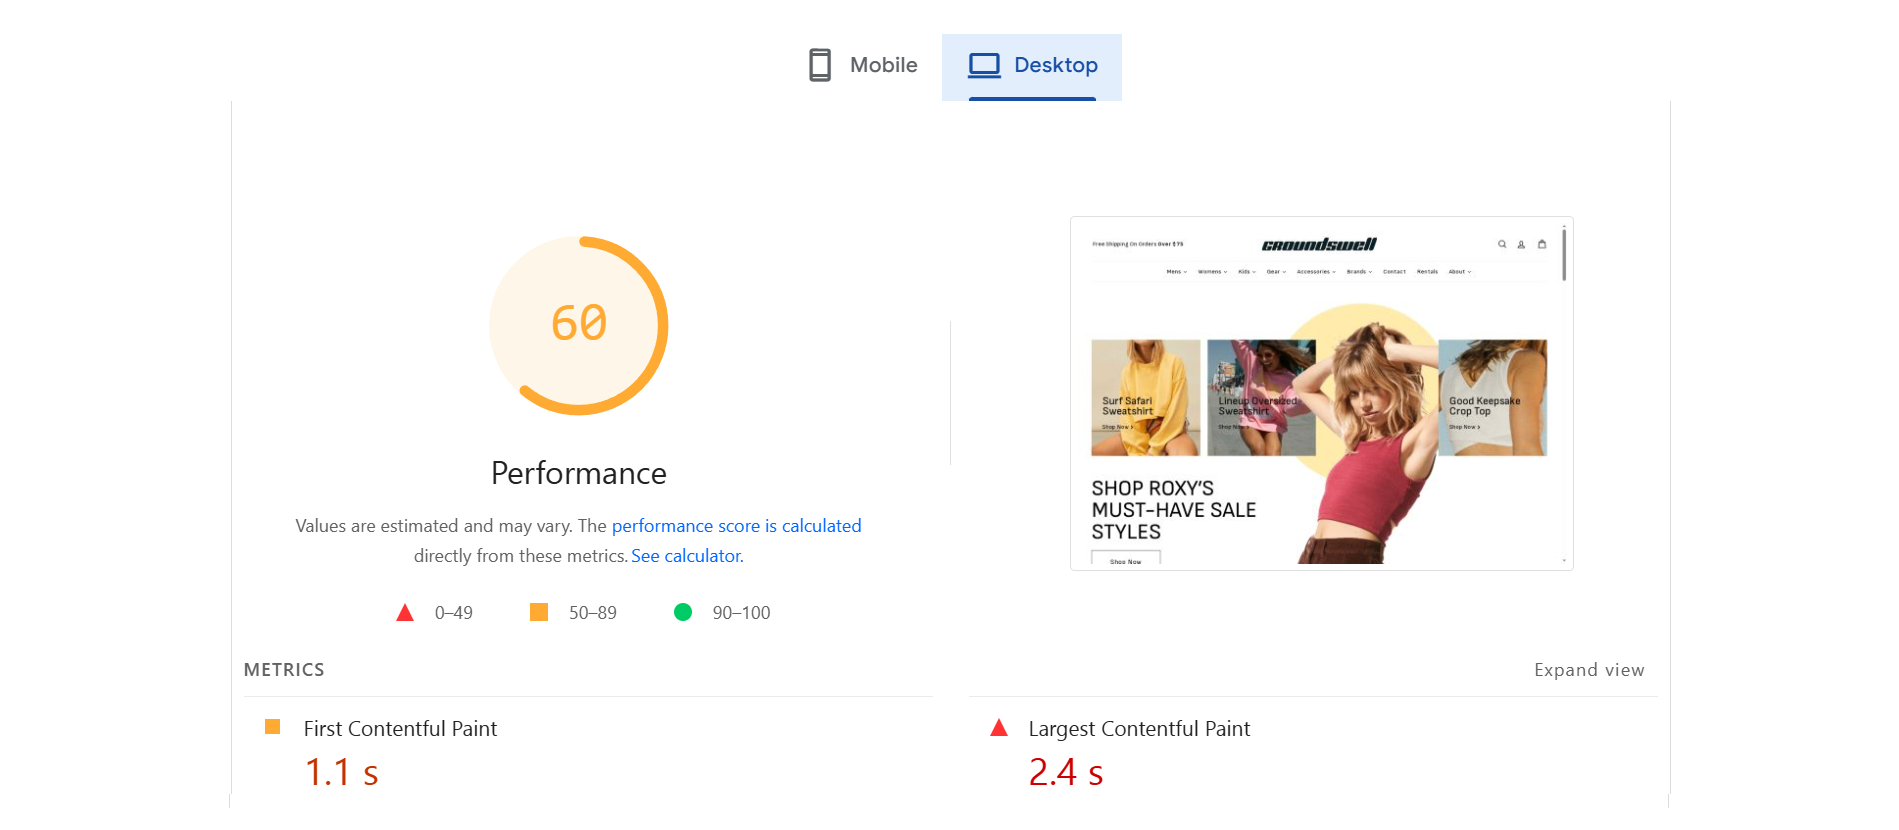This screenshot has height=830, width=1899.
Task: Click the 1.1 s metric value
Action: click(341, 772)
